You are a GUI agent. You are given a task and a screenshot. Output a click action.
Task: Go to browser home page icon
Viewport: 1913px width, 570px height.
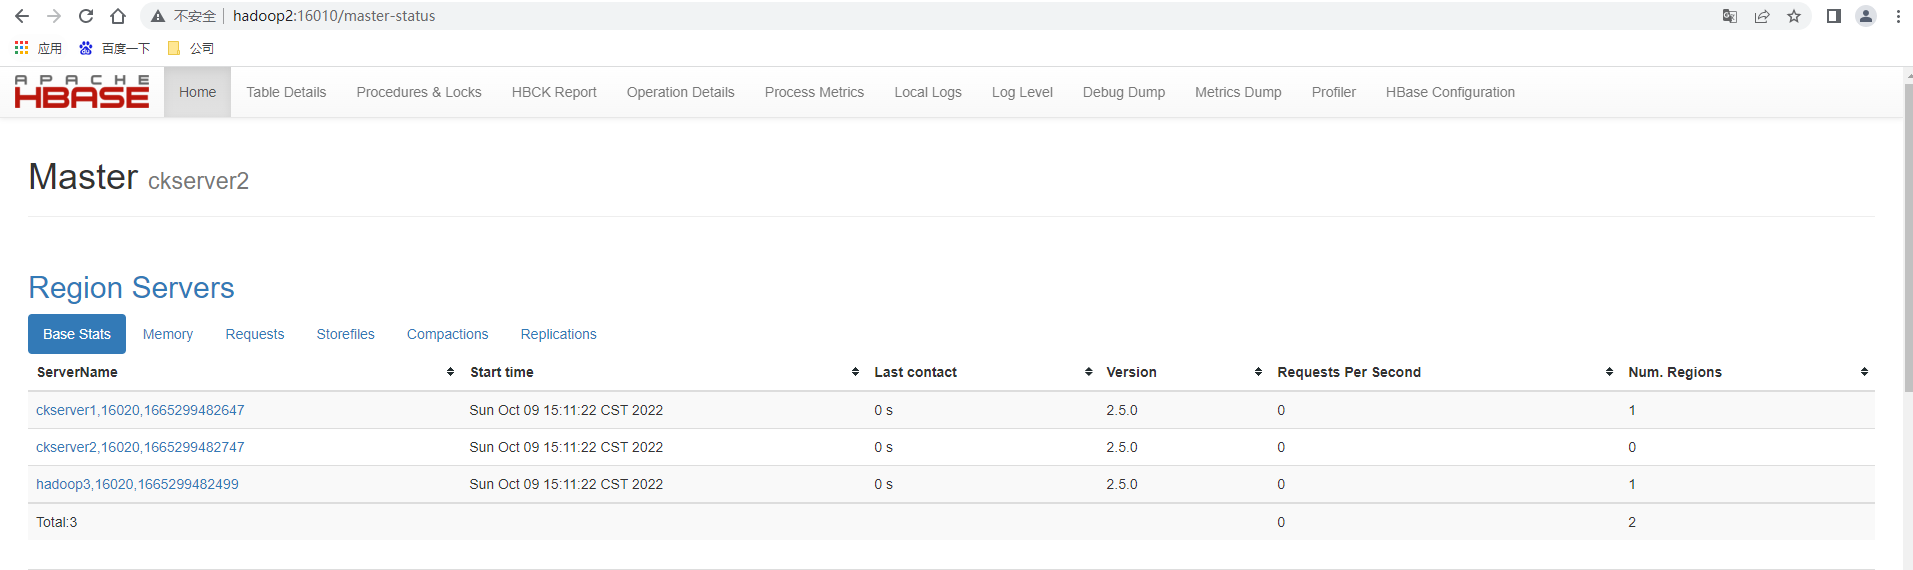pos(118,16)
